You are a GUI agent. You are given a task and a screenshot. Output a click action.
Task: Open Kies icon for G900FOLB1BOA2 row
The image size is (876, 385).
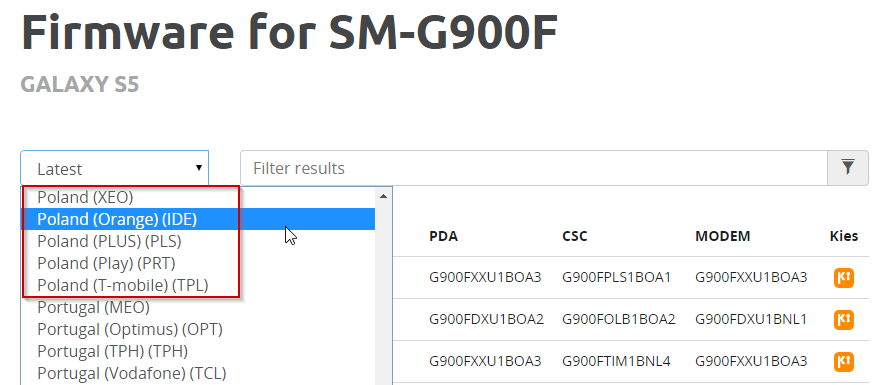coord(844,320)
